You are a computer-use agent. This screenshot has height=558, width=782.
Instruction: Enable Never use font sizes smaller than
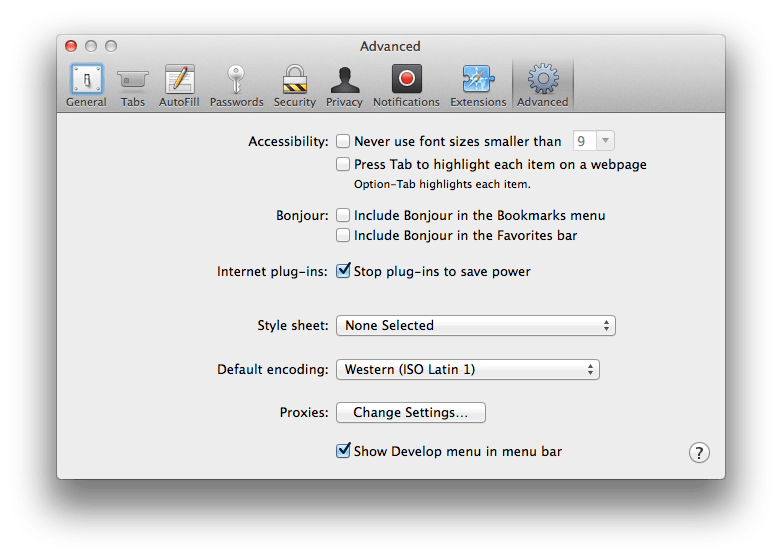coord(343,142)
